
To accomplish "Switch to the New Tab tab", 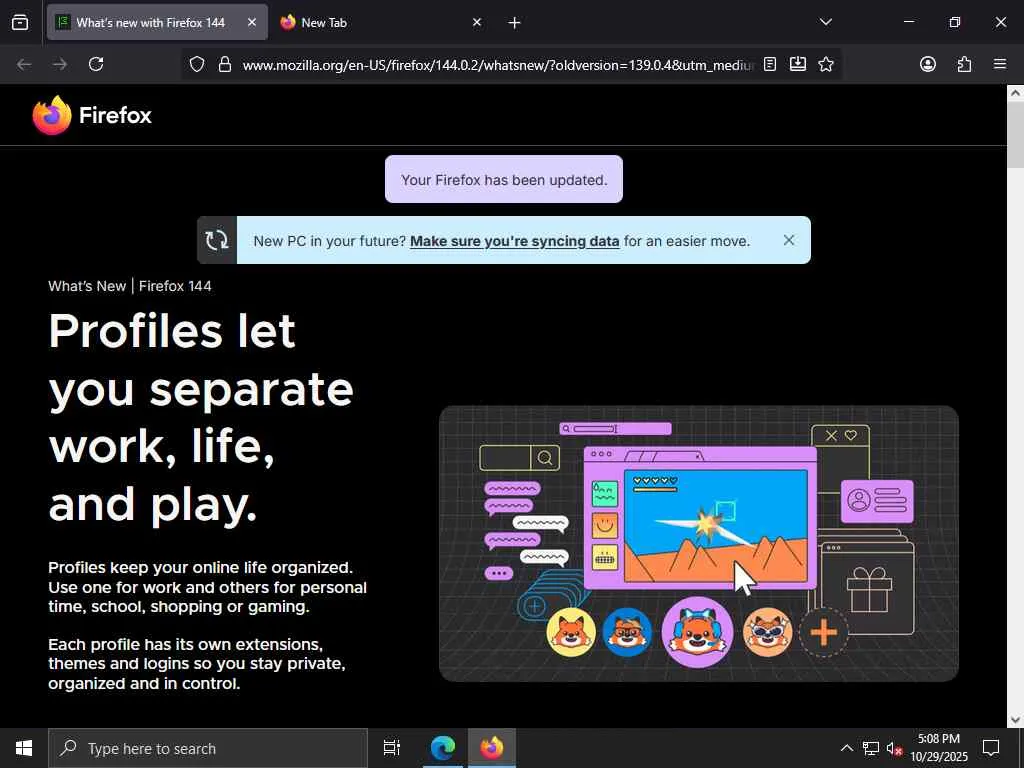I will pos(381,22).
